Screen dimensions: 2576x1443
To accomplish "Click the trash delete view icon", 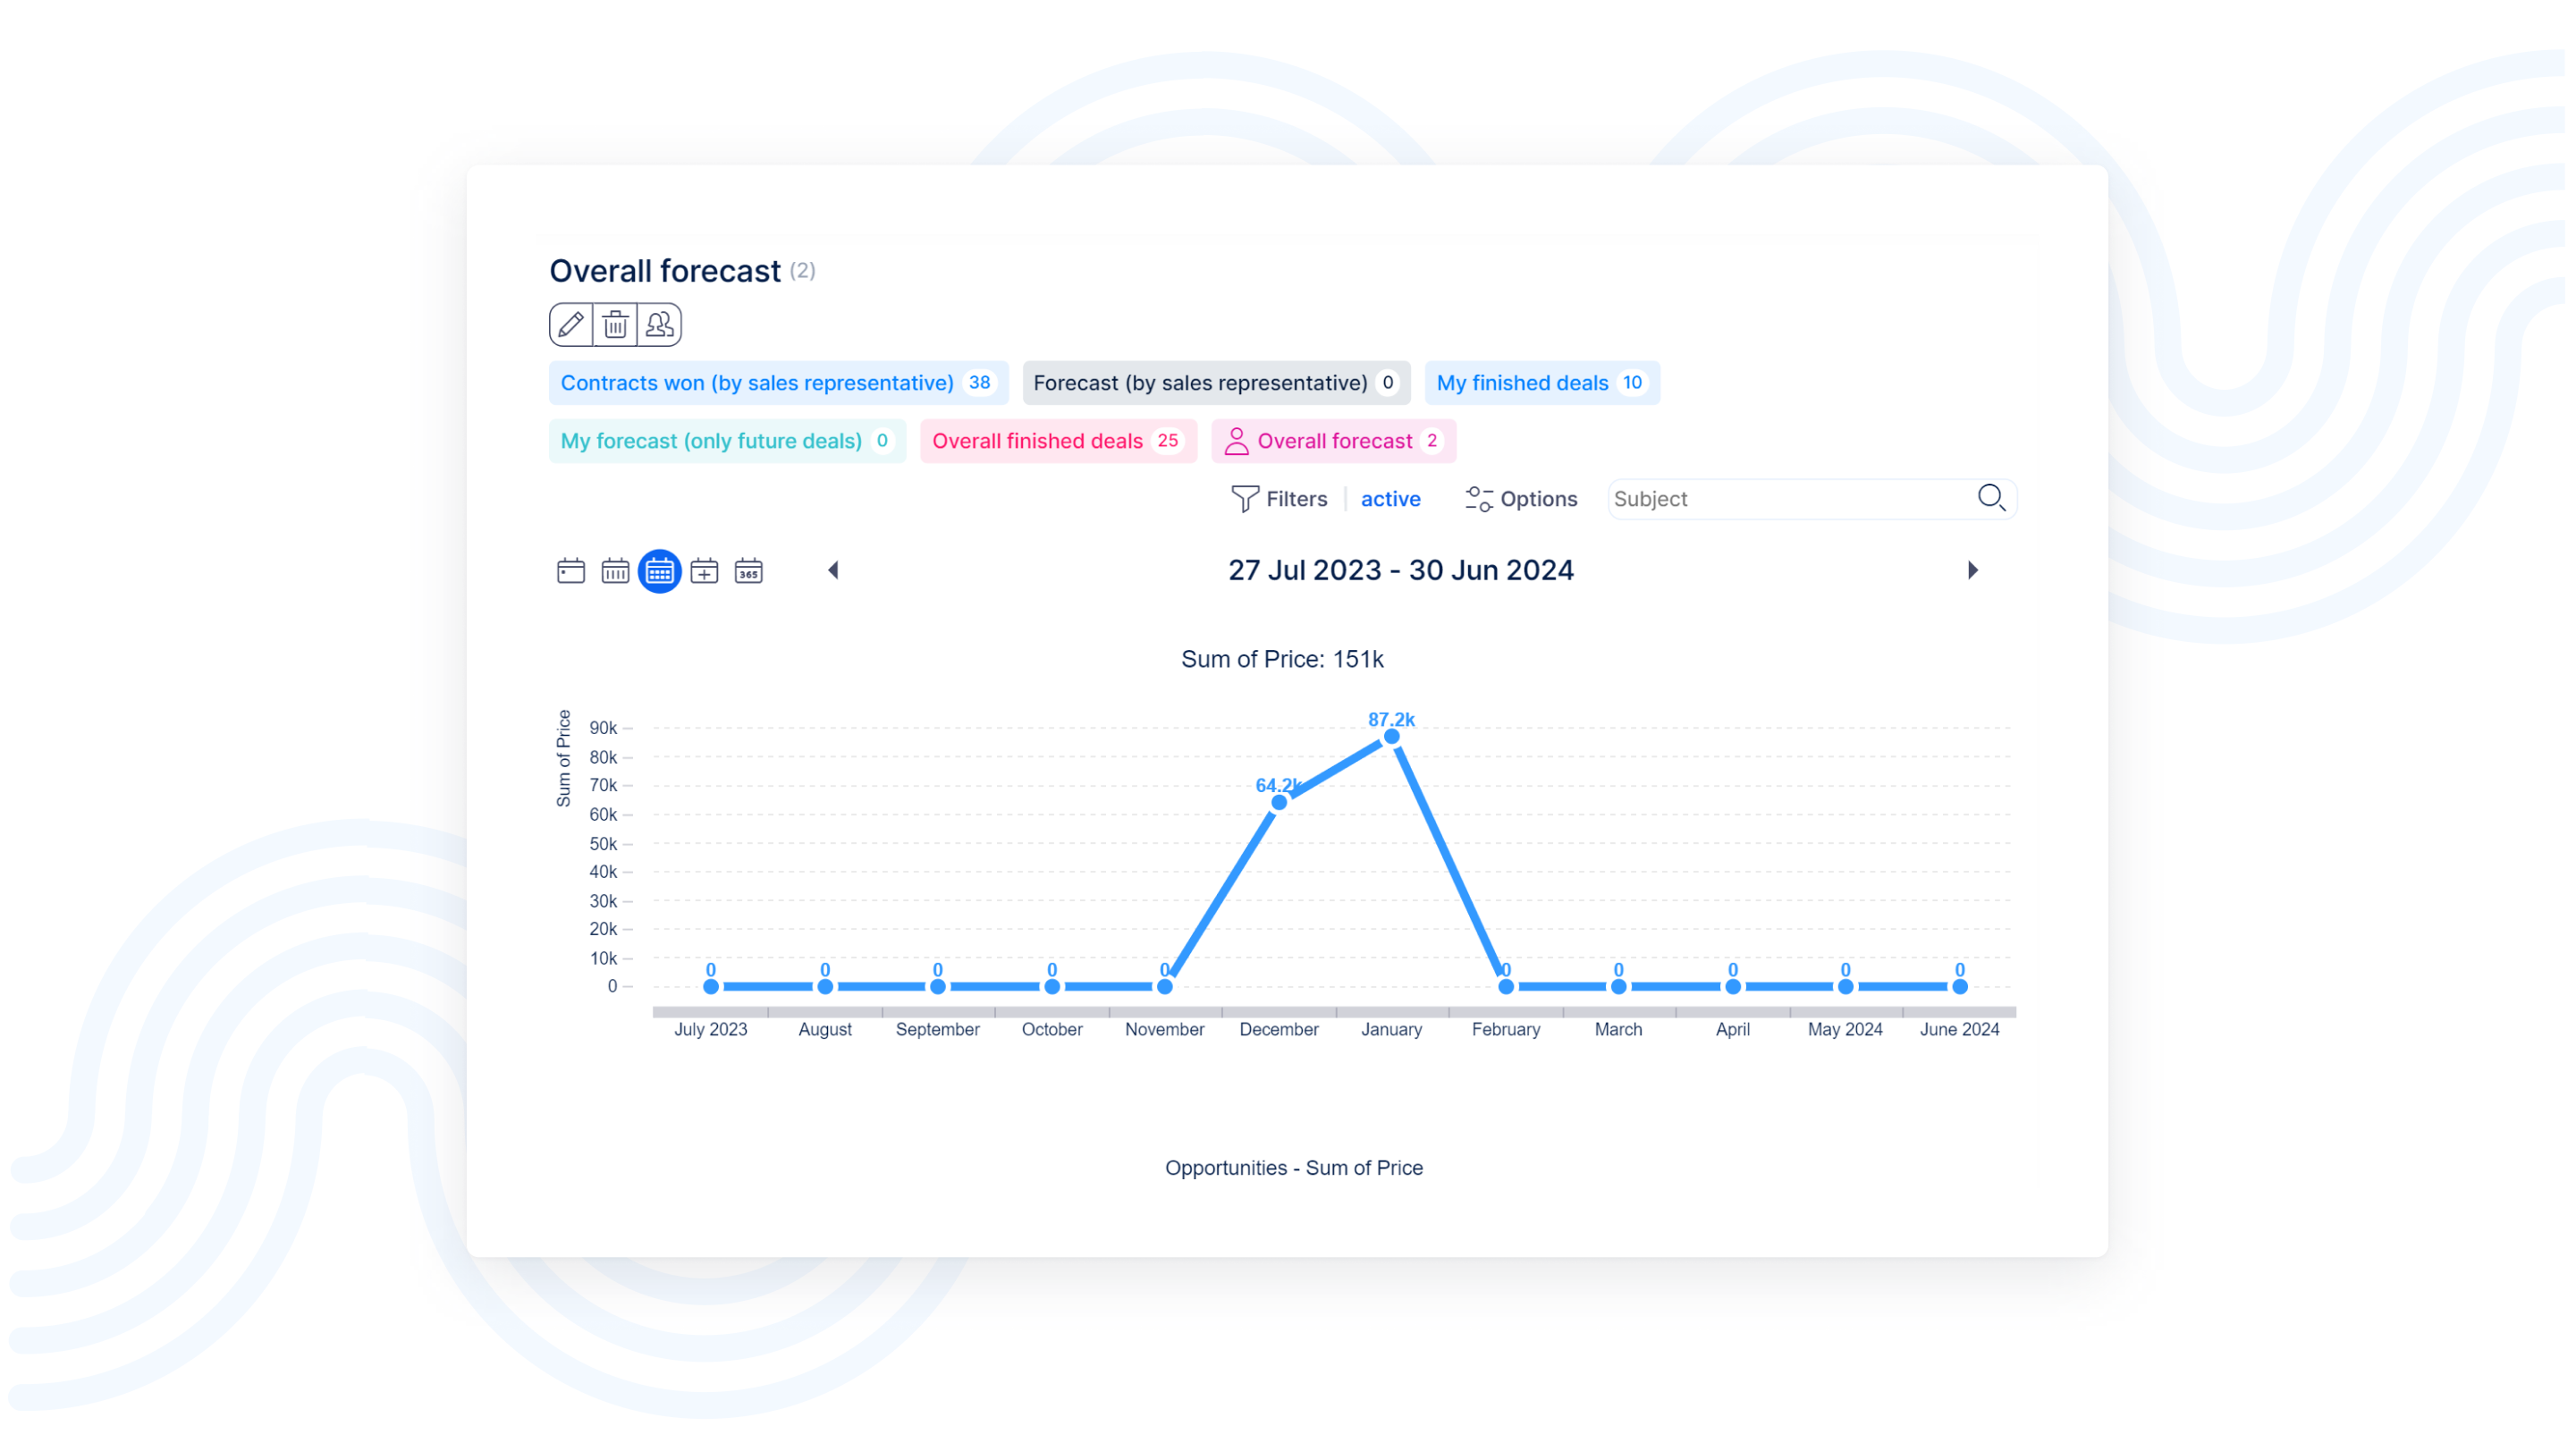I will point(615,325).
